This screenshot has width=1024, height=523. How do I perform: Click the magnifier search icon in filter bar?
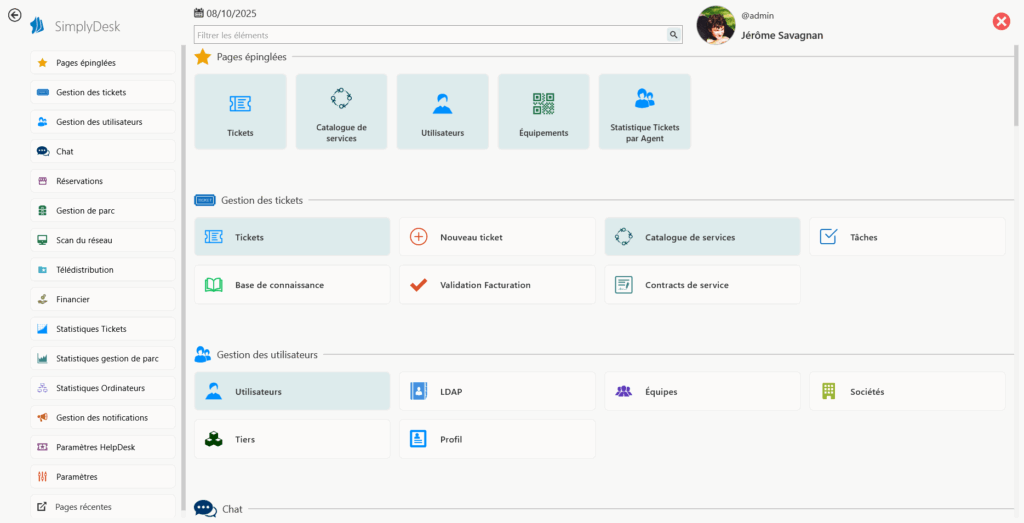[x=674, y=35]
